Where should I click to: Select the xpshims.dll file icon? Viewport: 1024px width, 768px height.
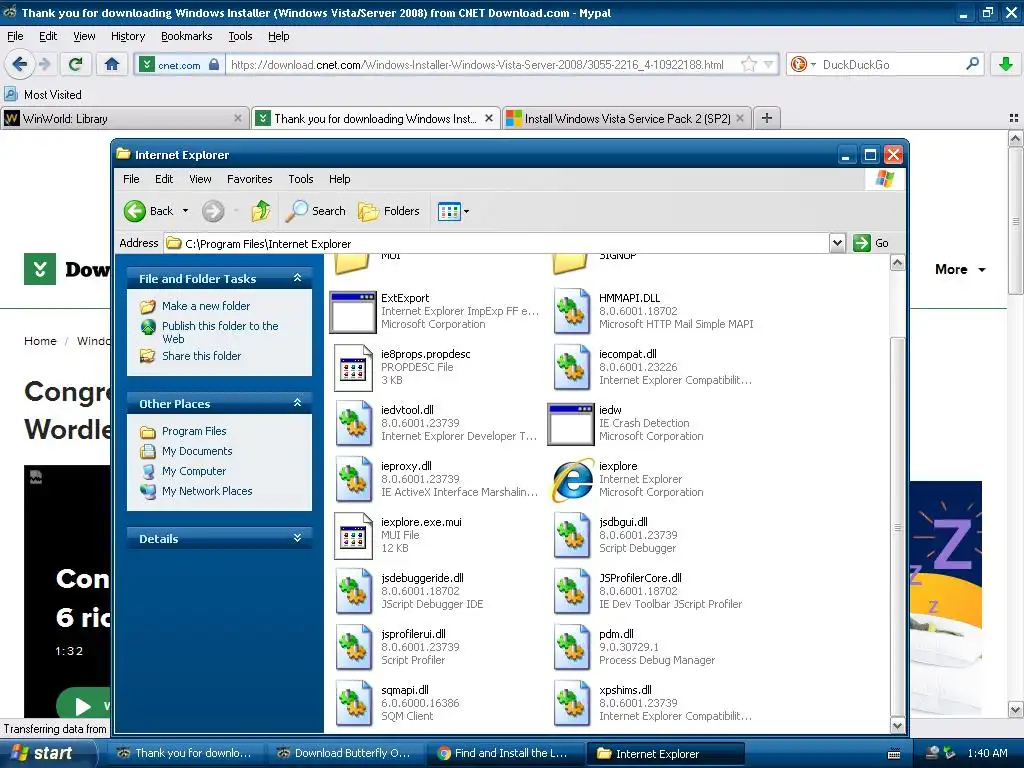click(x=572, y=705)
